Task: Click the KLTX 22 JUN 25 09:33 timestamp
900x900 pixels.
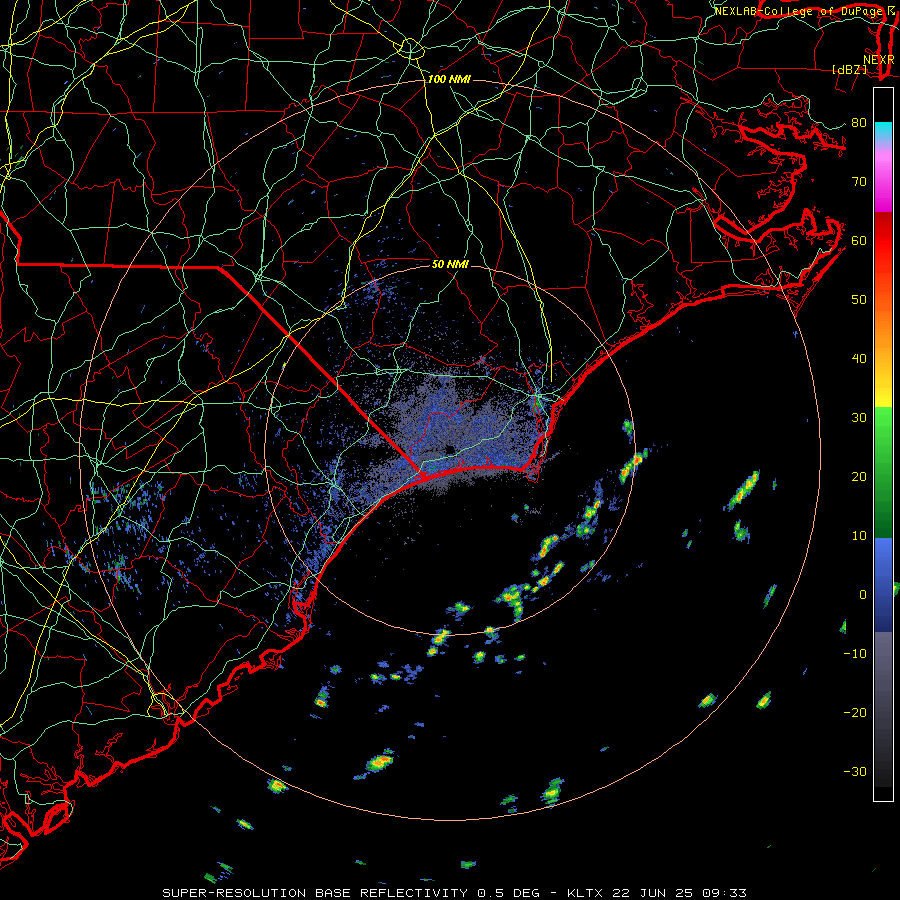Action: pos(656,893)
